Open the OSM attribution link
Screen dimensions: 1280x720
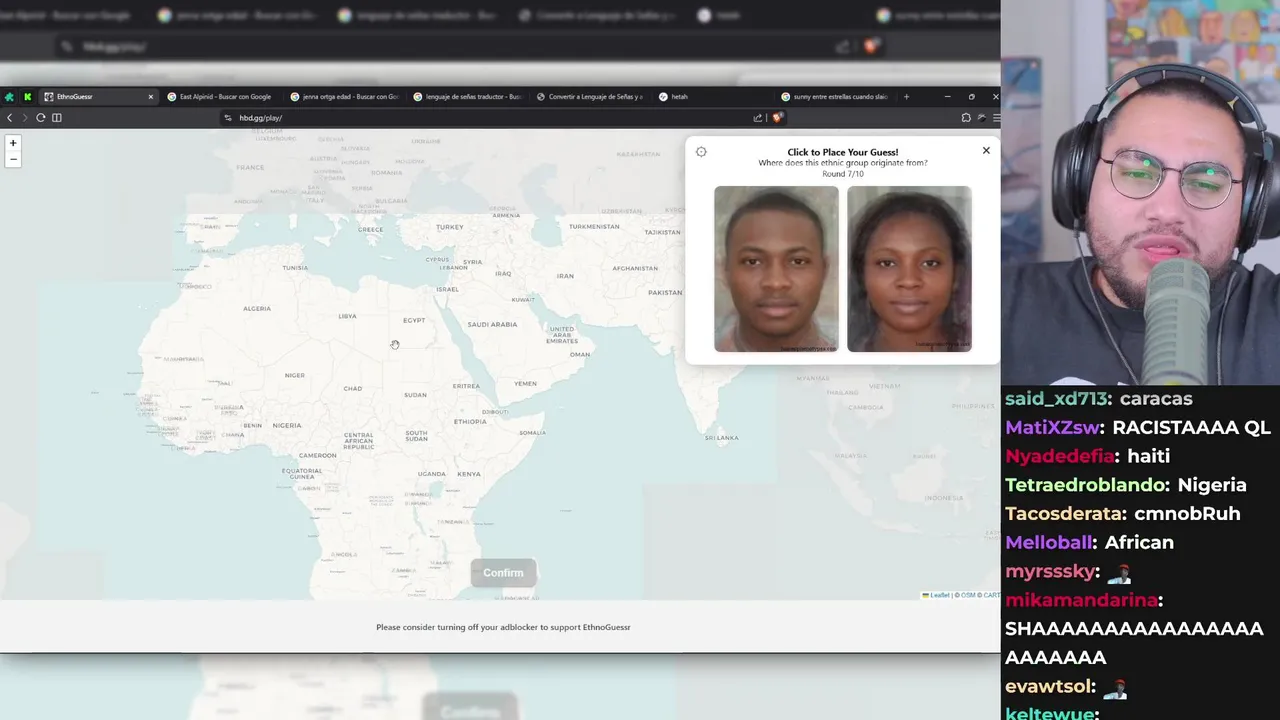click(x=968, y=595)
